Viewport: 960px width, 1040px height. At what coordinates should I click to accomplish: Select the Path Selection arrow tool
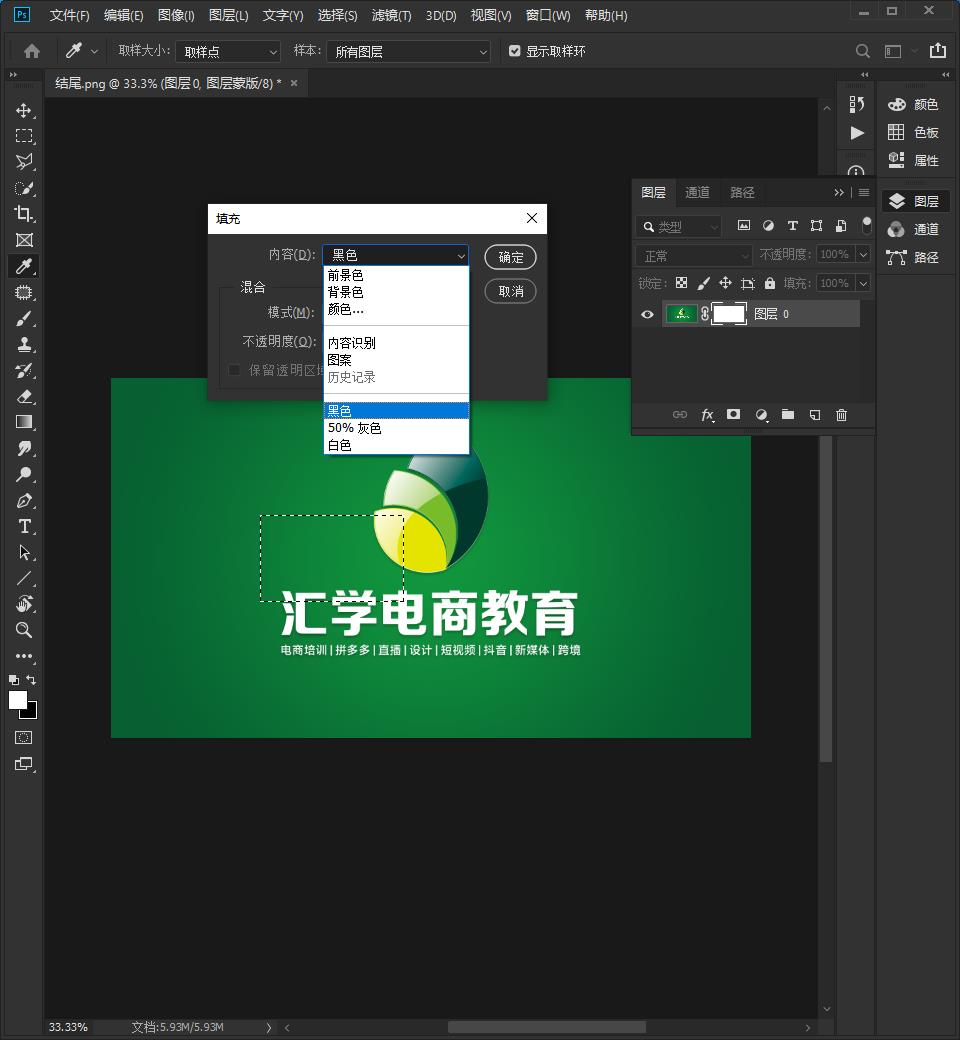click(24, 552)
